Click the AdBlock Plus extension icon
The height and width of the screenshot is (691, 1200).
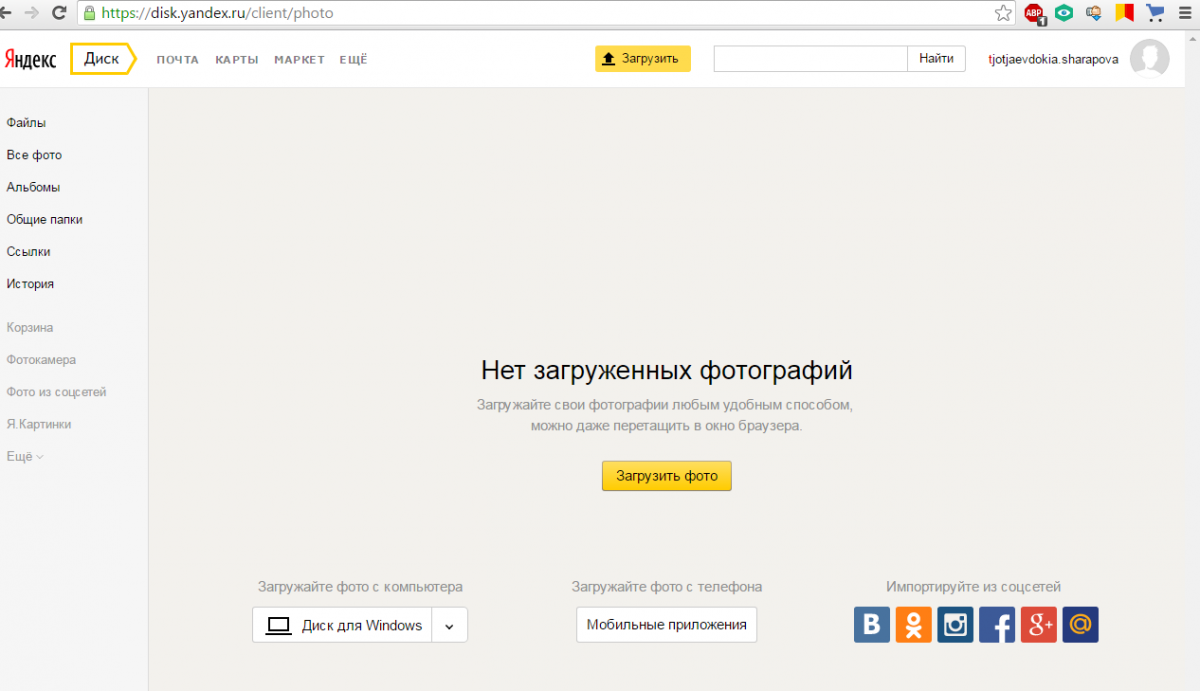point(1034,13)
